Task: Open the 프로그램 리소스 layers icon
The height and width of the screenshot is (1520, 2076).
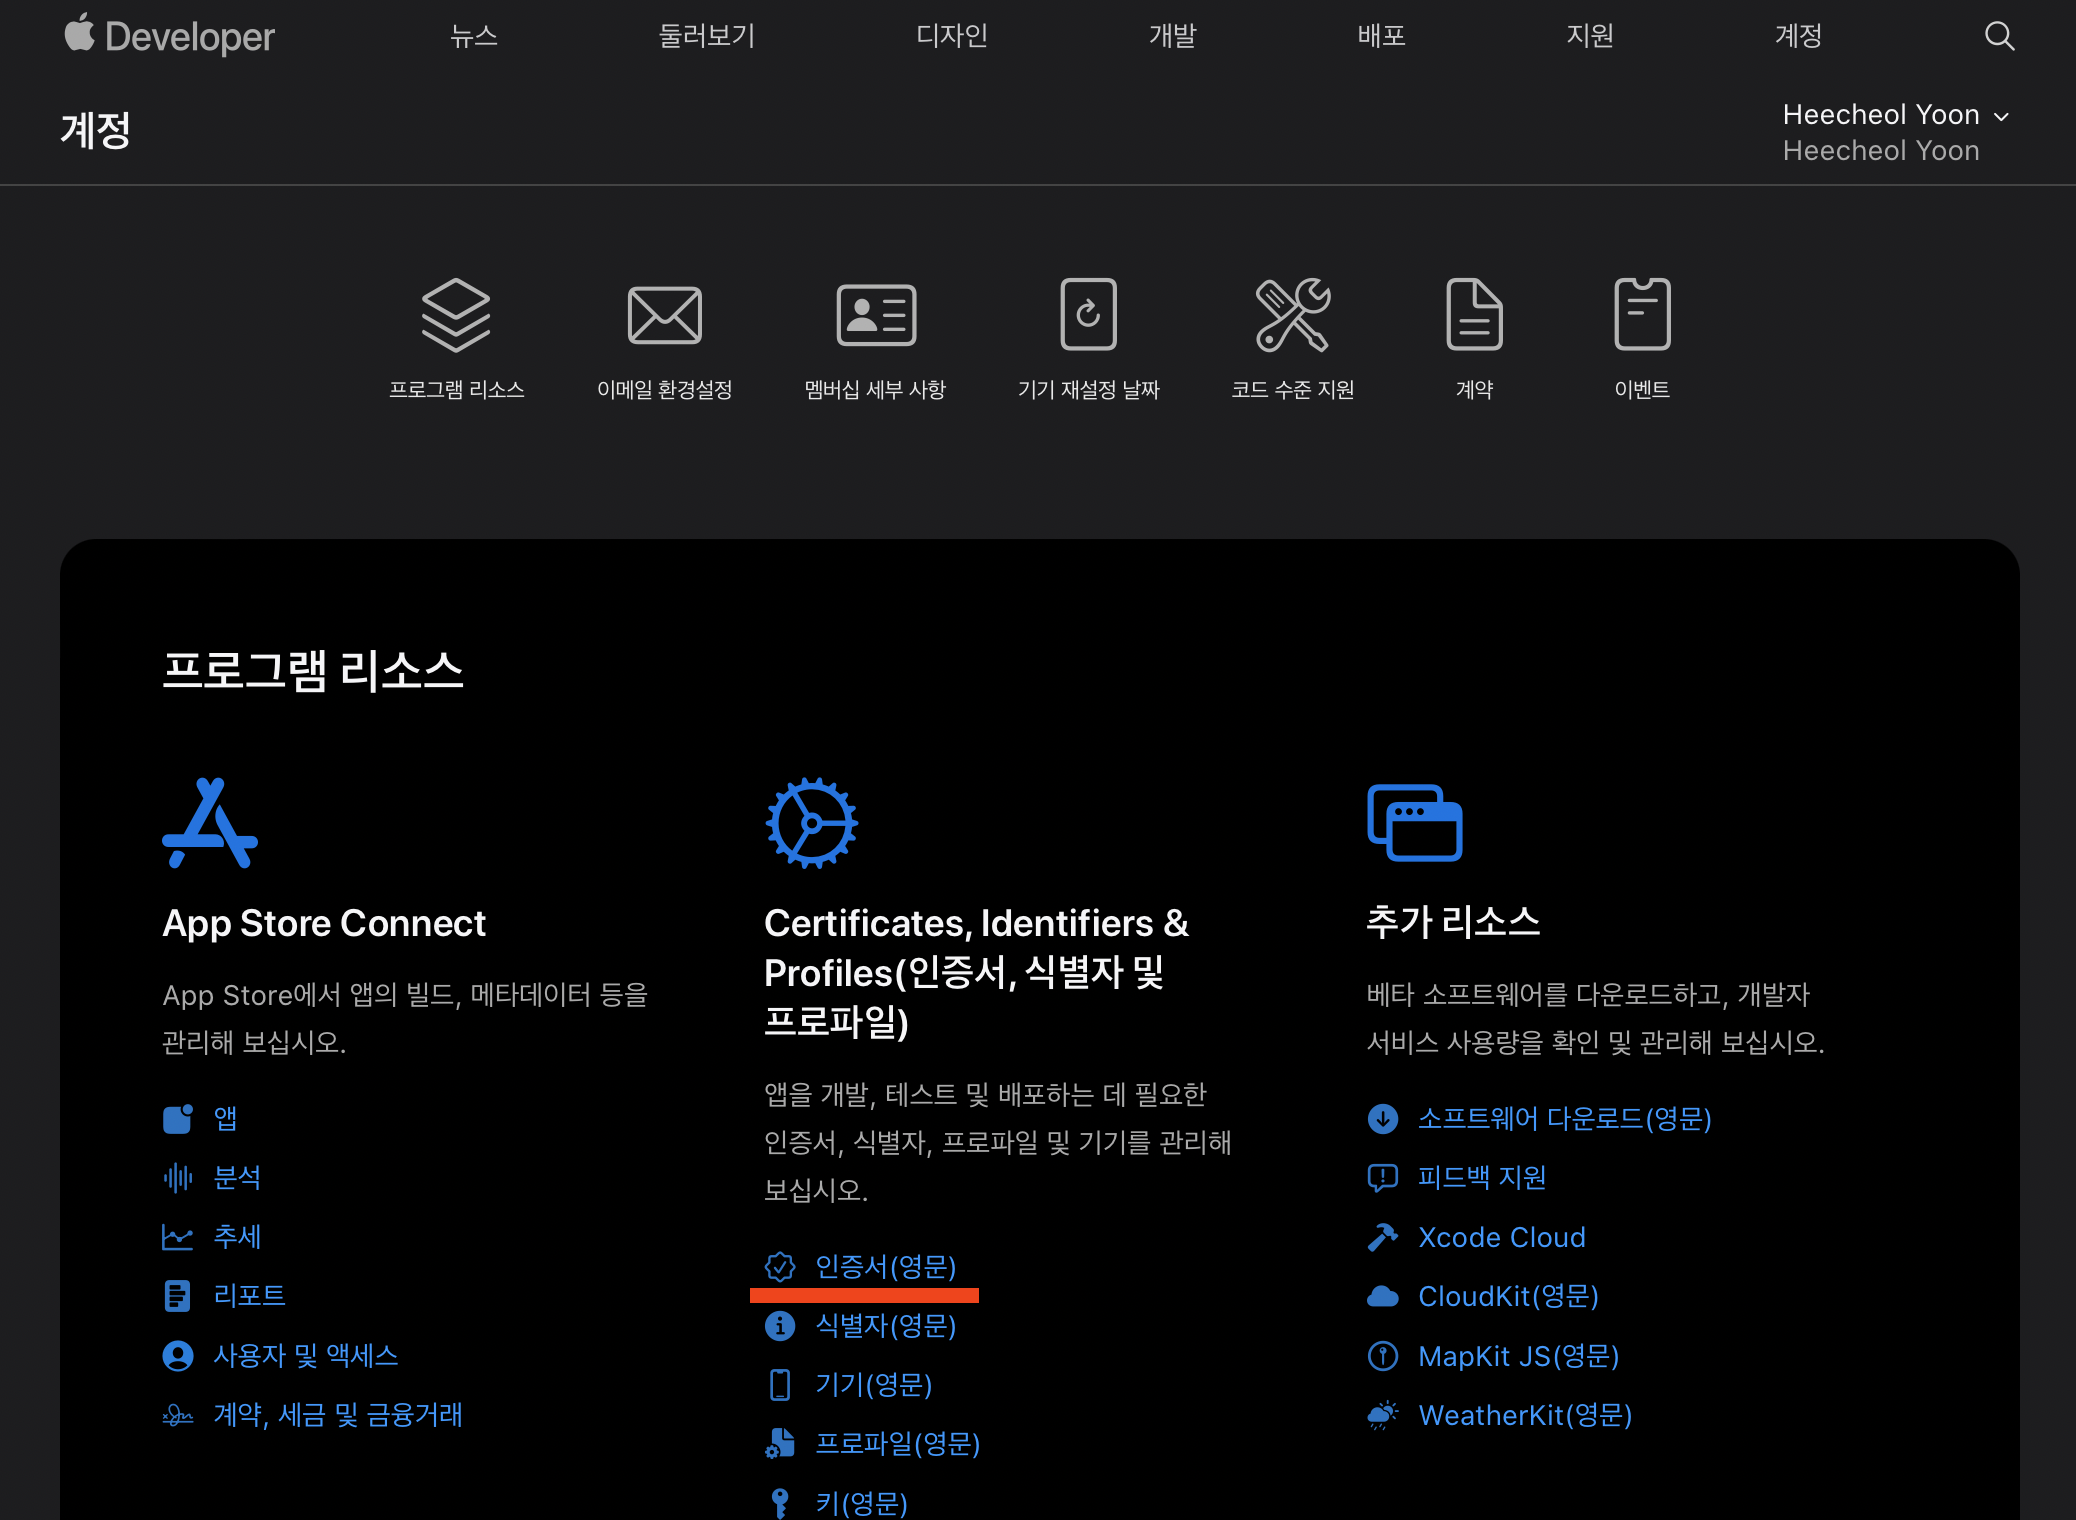Action: click(x=456, y=315)
